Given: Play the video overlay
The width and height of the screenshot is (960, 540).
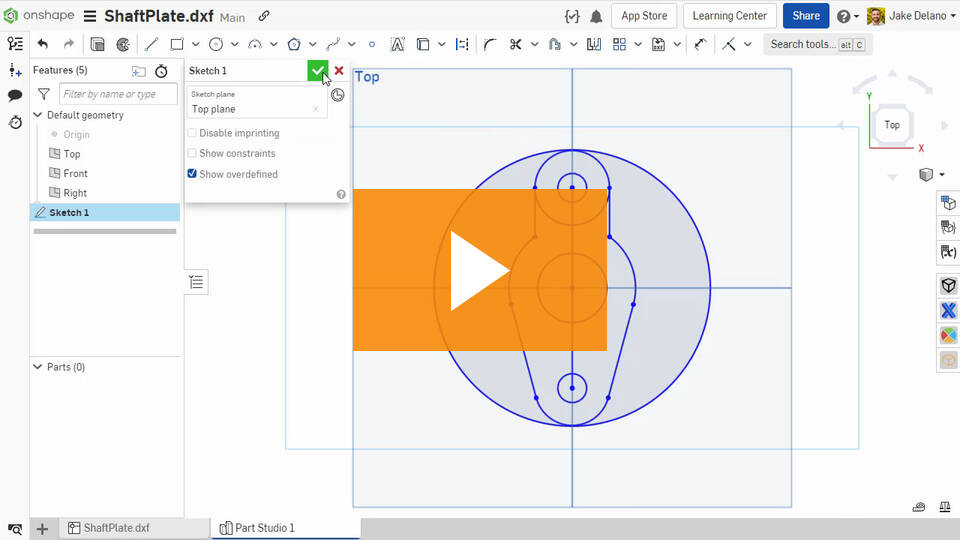Looking at the screenshot, I should (479, 270).
